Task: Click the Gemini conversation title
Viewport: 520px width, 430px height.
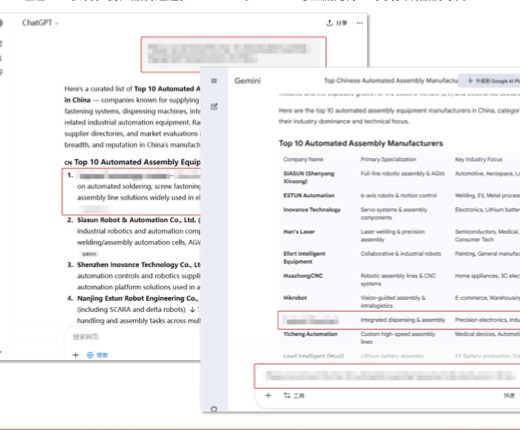Action: click(391, 81)
